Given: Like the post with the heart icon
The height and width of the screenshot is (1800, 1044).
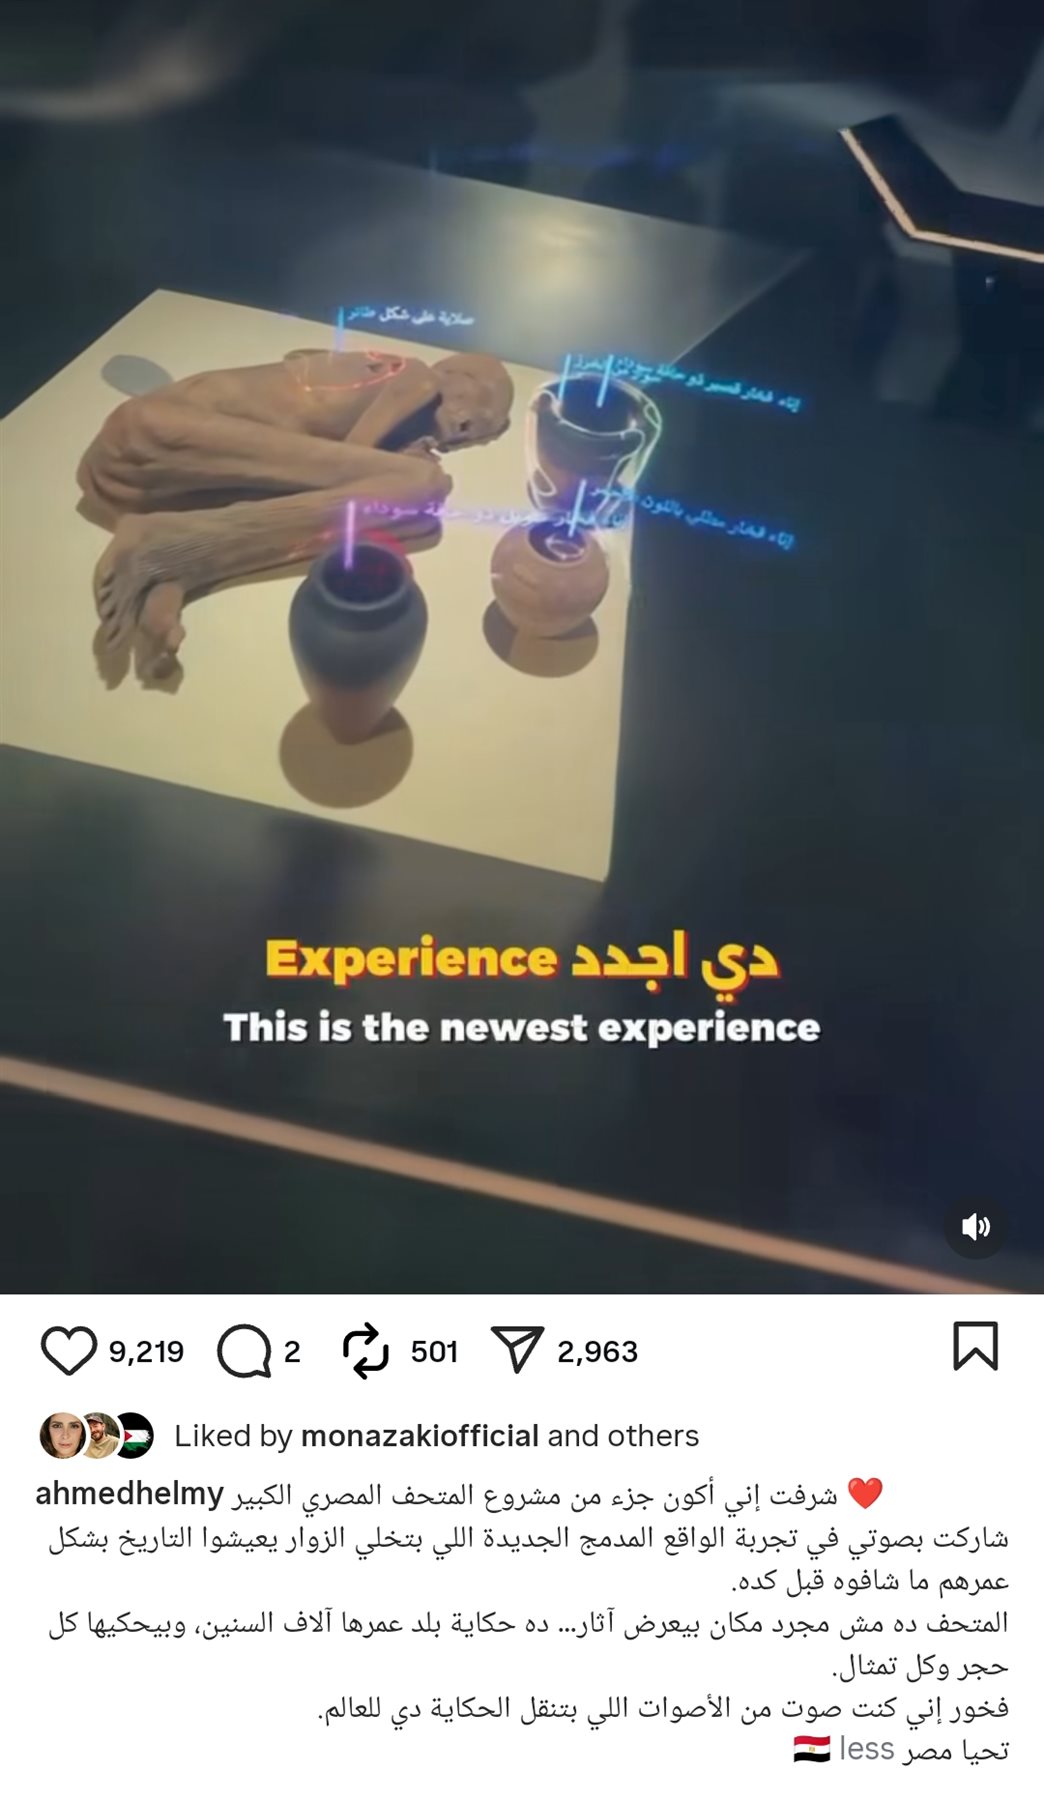Looking at the screenshot, I should click(68, 1350).
